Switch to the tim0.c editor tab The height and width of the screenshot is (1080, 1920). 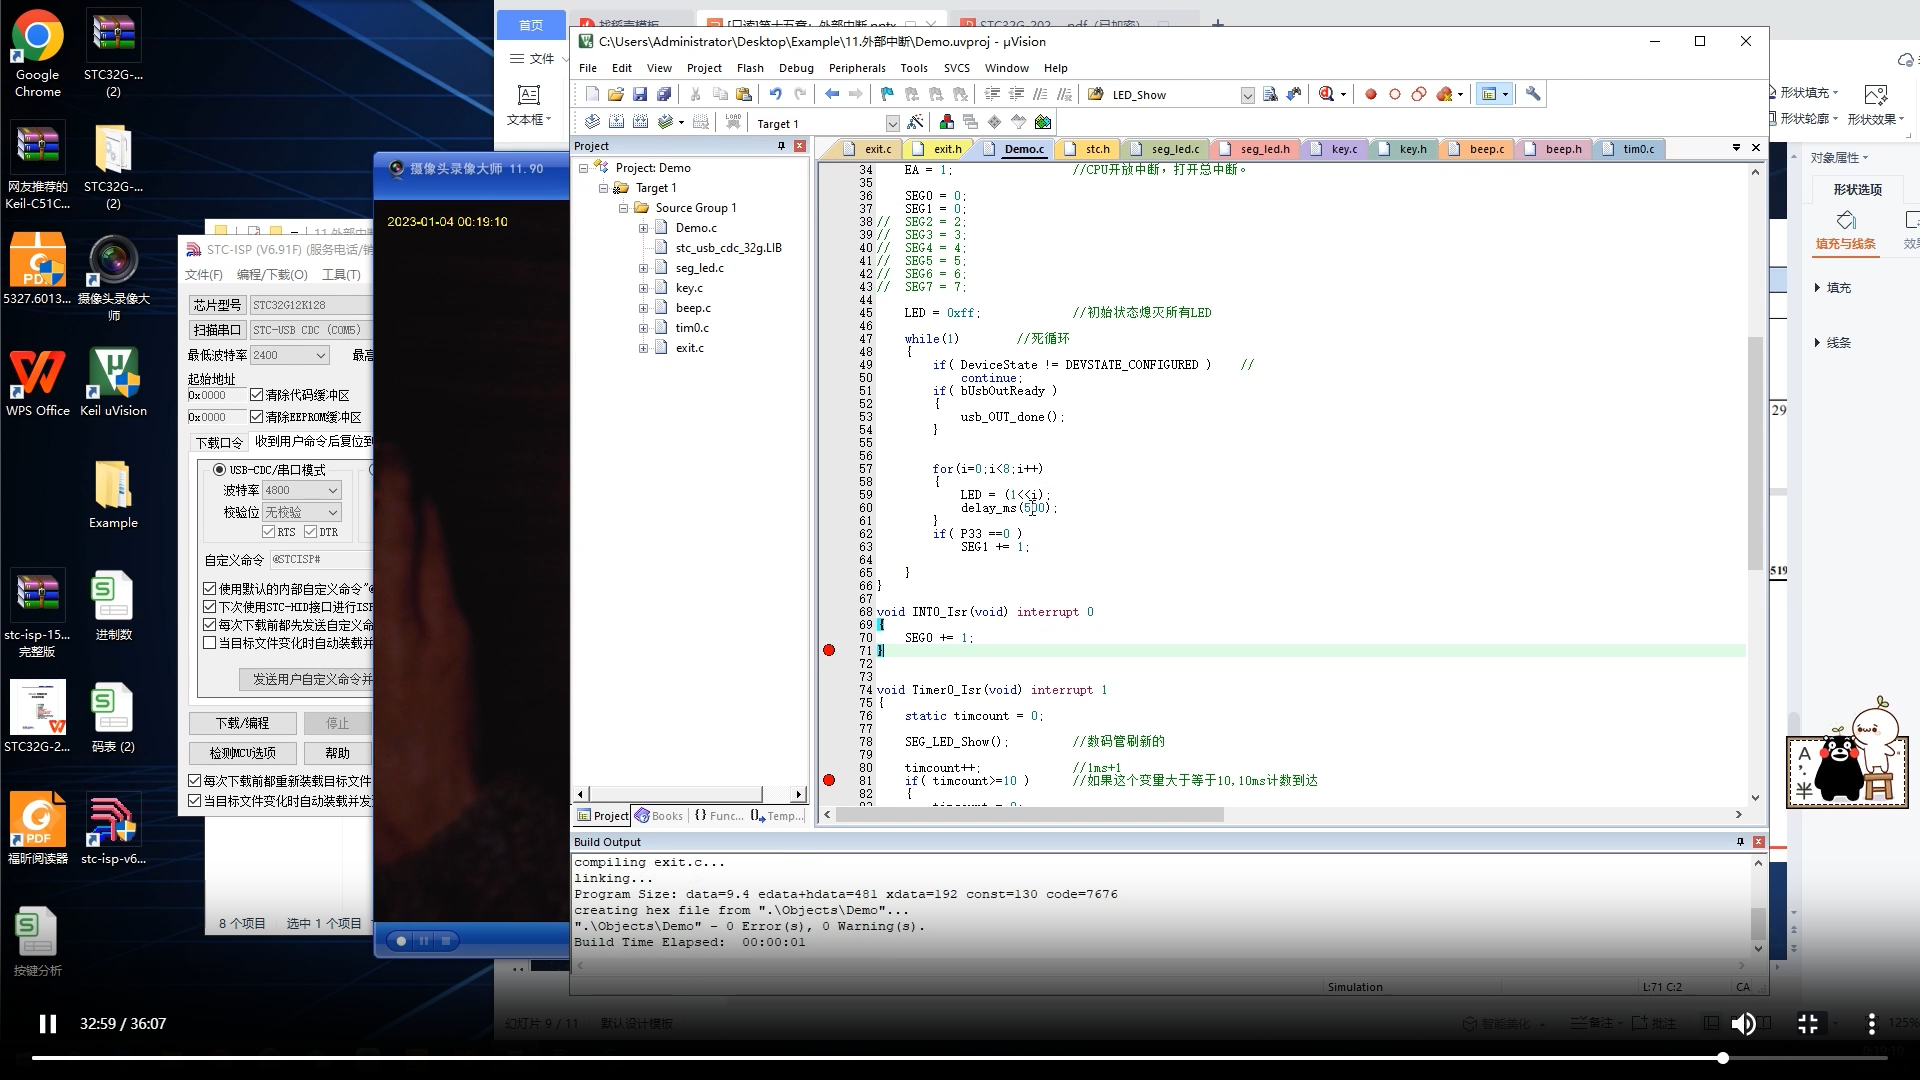tap(1630, 149)
